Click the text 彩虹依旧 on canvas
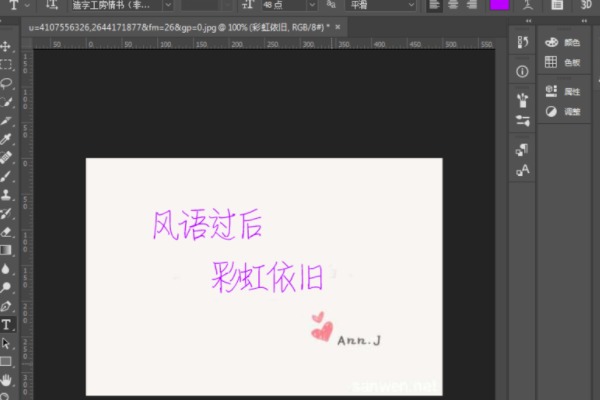600x400 pixels. pyautogui.click(x=267, y=277)
